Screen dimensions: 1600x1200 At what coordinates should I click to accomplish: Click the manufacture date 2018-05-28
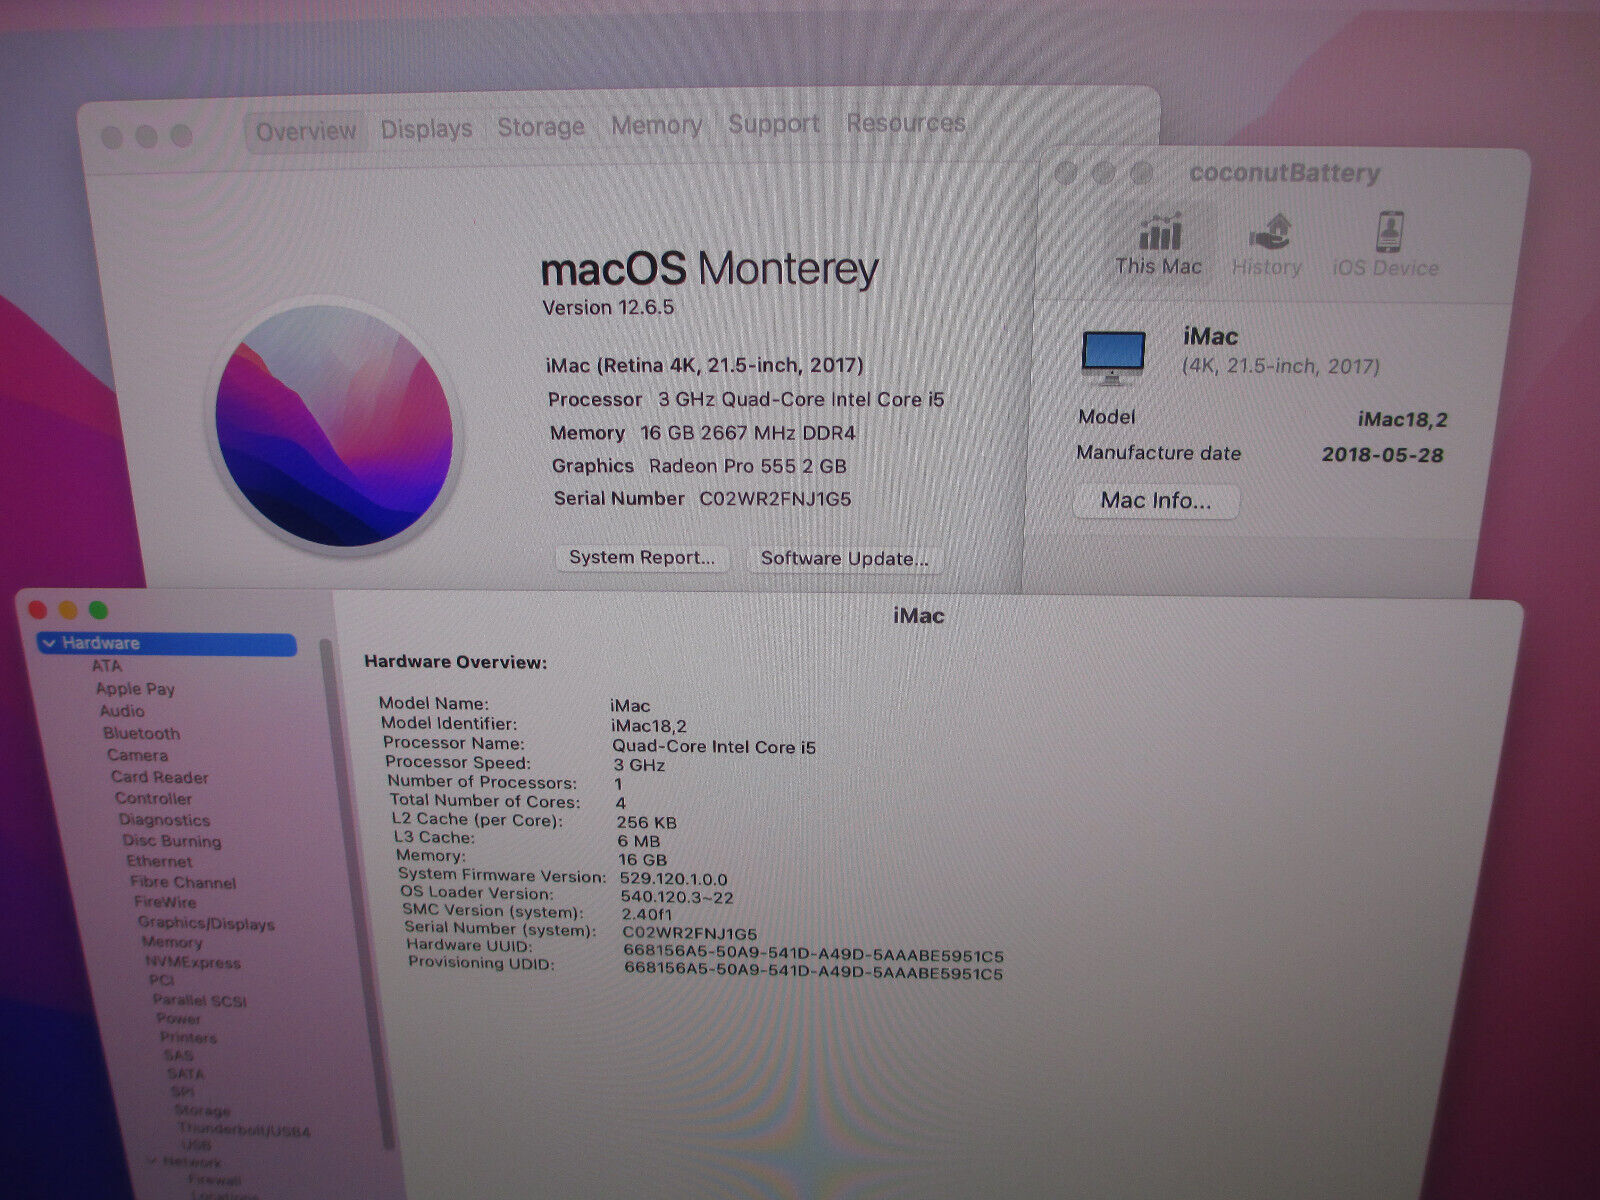(x=1383, y=455)
